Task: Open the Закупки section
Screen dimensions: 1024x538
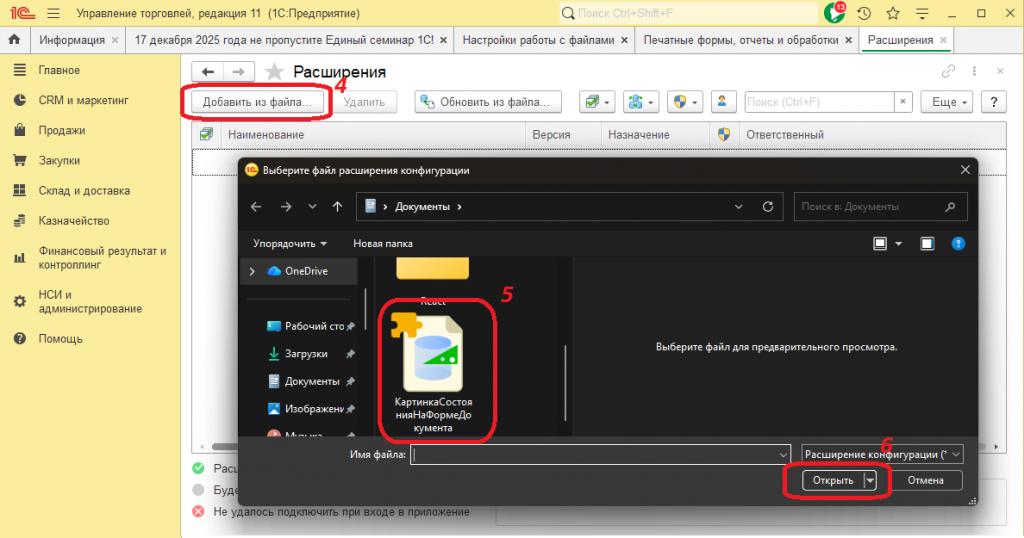Action: 59,160
